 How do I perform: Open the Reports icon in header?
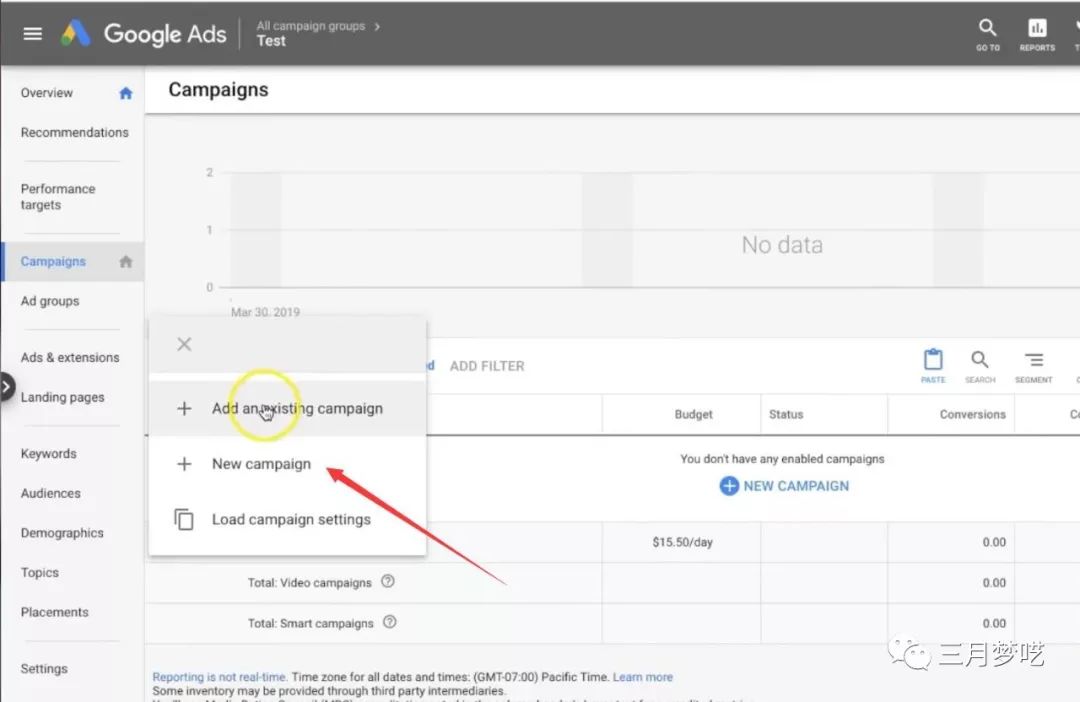point(1037,33)
